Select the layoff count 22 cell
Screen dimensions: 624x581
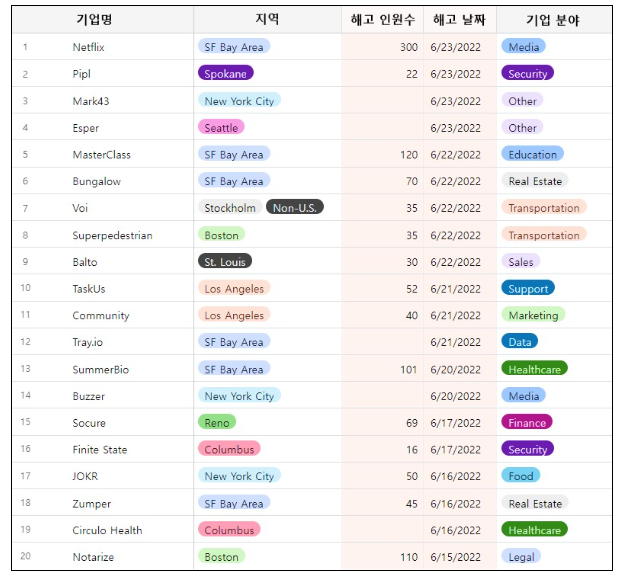[382, 74]
